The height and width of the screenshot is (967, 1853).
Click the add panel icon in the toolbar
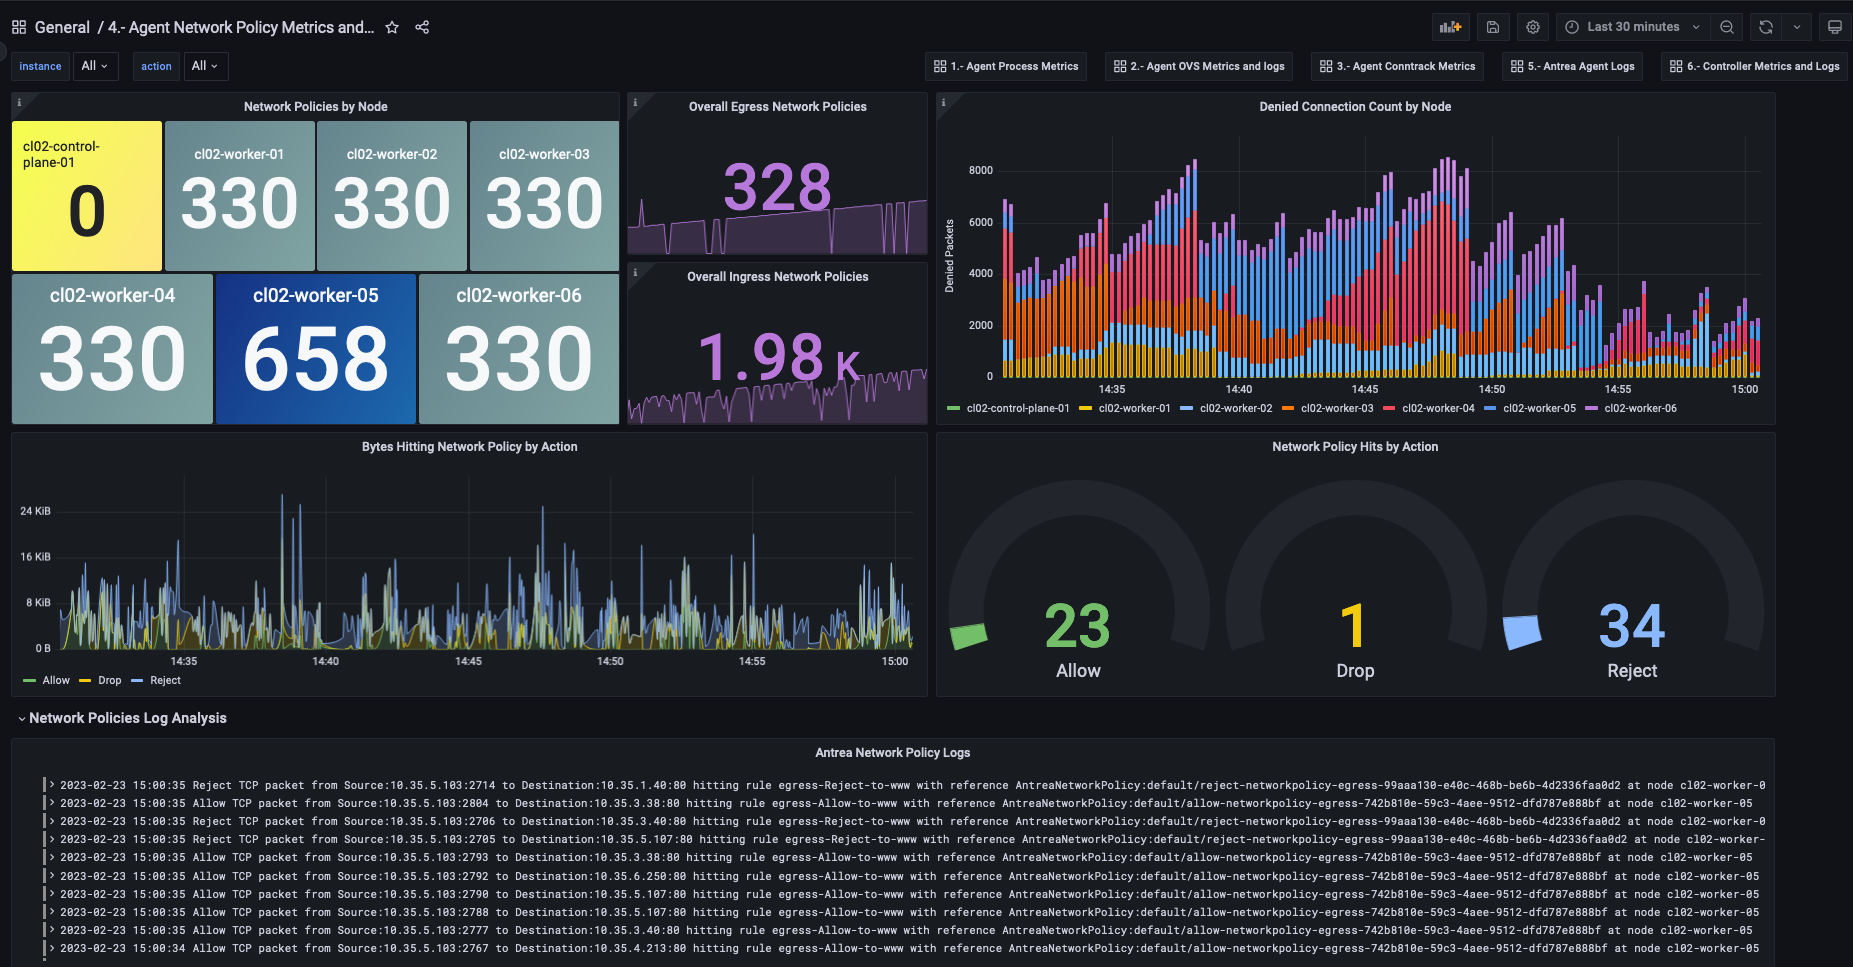pos(1450,27)
